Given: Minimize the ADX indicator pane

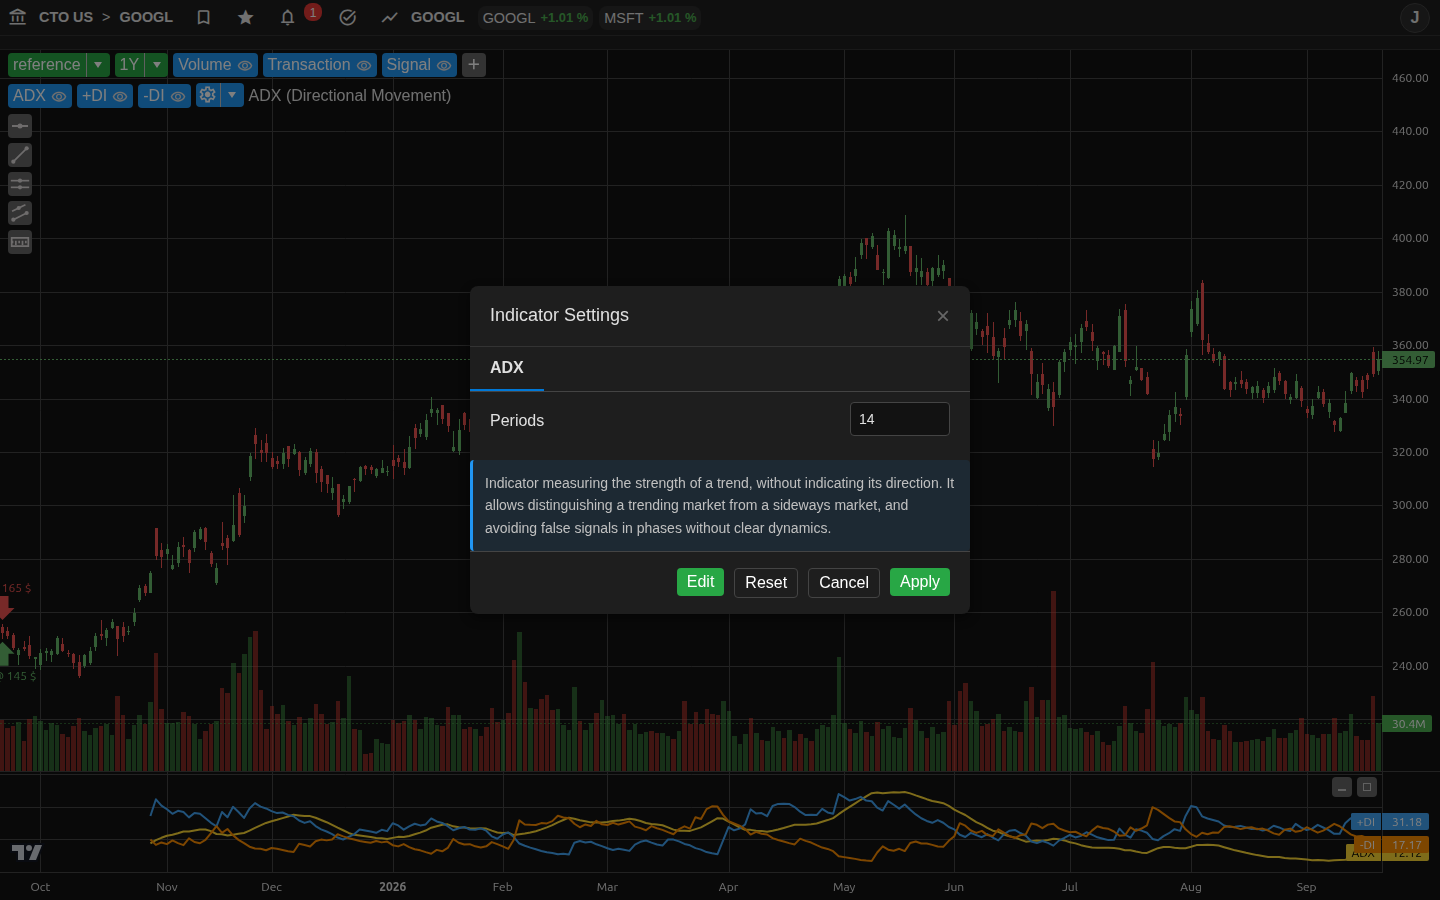Looking at the screenshot, I should (x=1342, y=787).
